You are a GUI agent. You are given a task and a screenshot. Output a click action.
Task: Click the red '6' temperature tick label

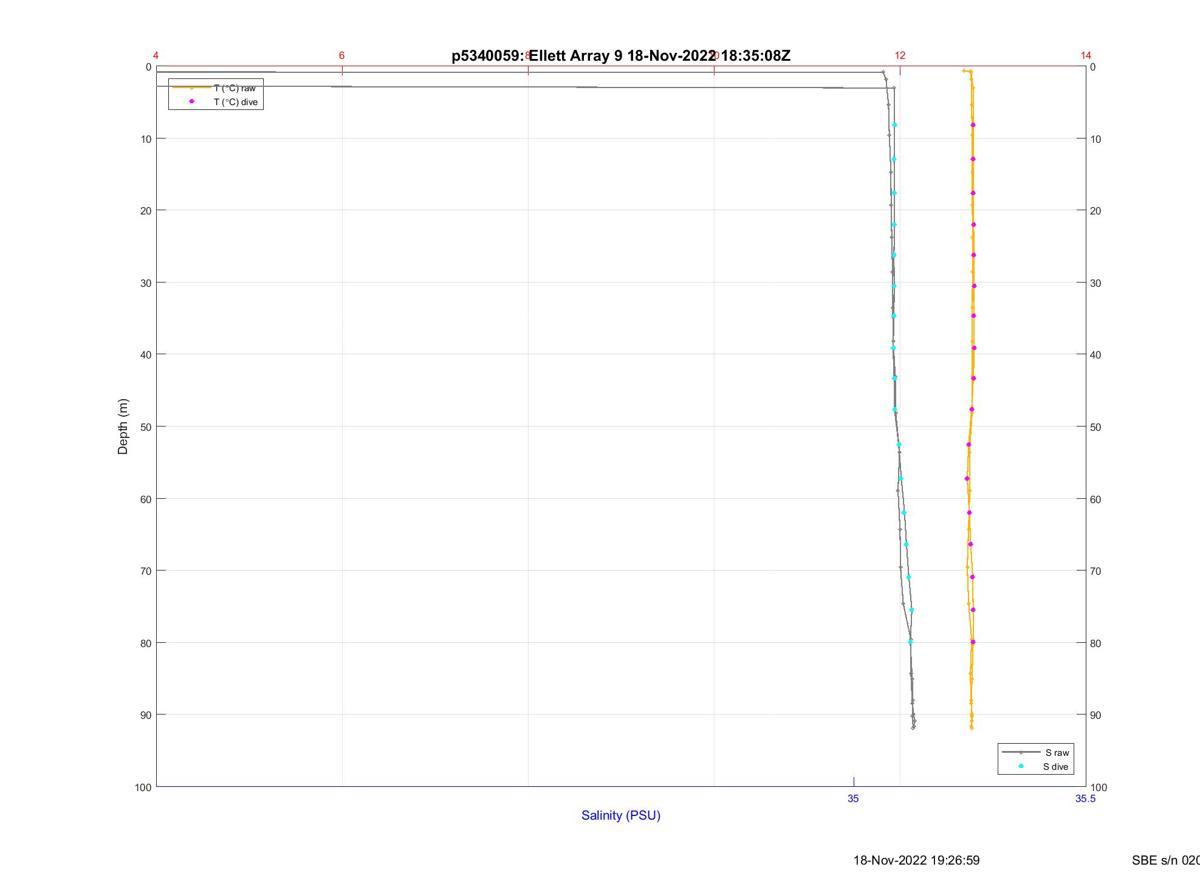342,56
